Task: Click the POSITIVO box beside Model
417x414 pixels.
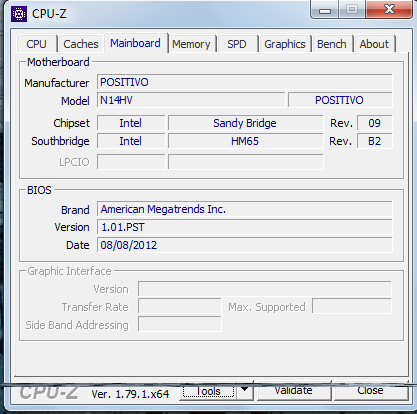Action: [x=340, y=100]
